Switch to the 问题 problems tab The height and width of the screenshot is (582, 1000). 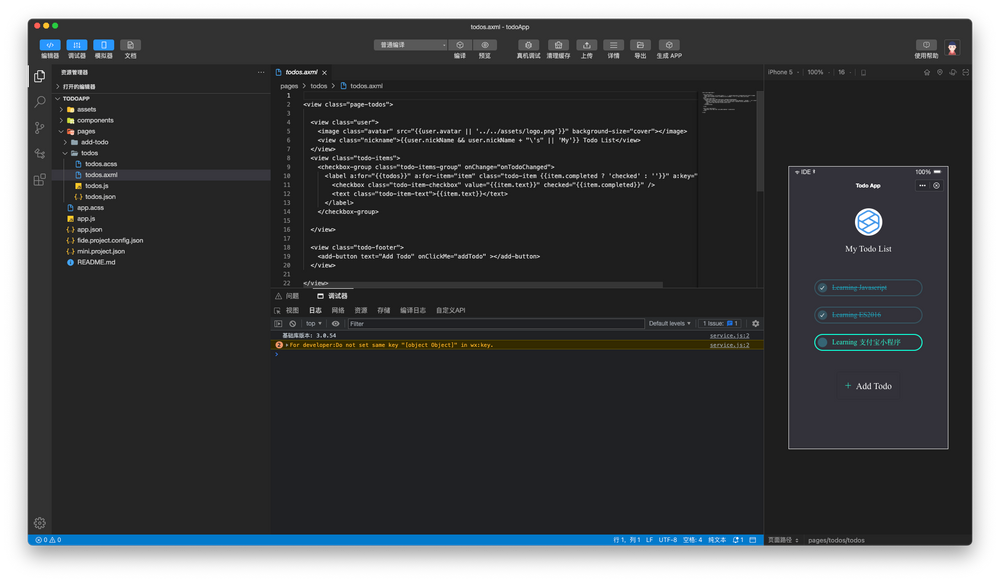(x=288, y=296)
